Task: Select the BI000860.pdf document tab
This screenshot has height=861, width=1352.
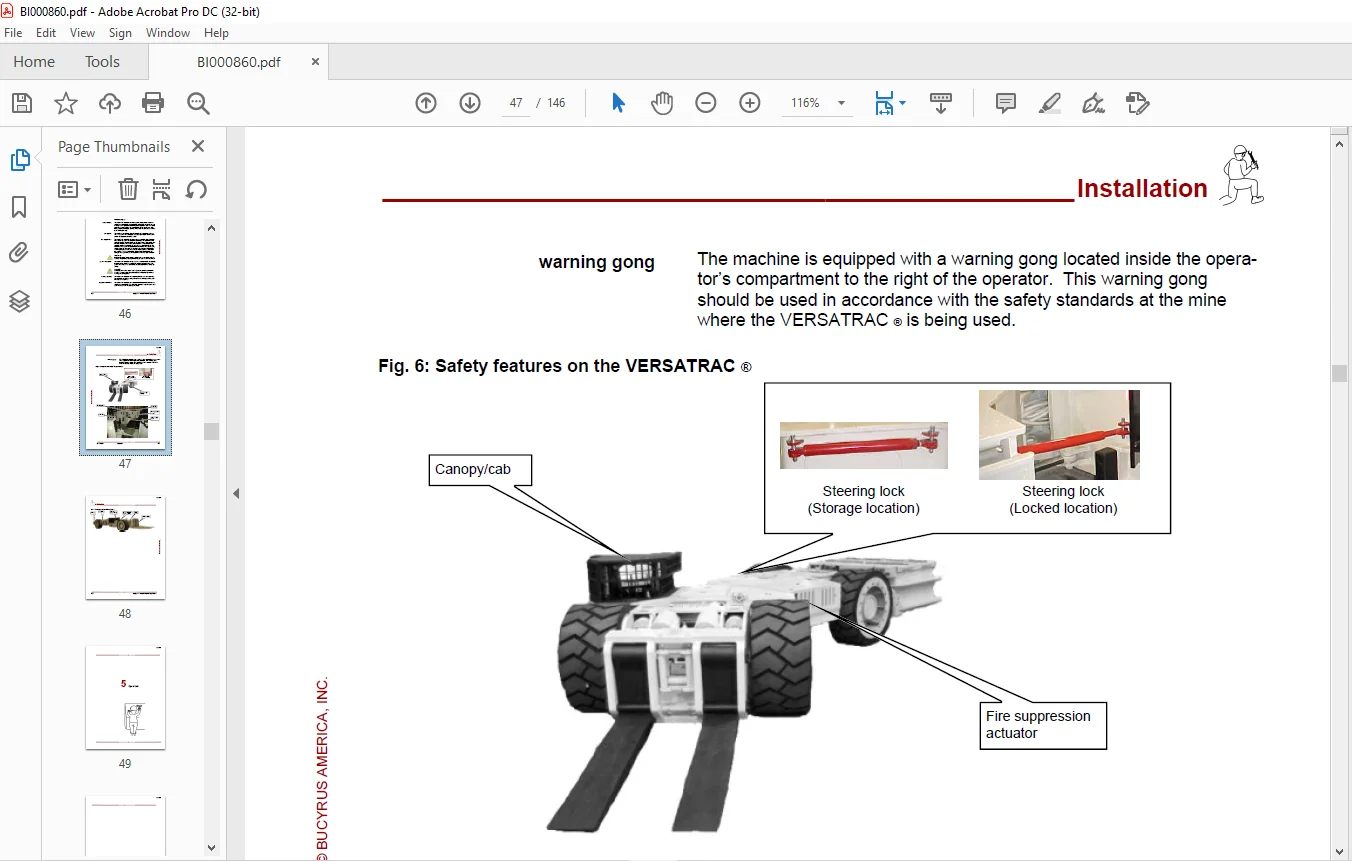Action: tap(239, 62)
